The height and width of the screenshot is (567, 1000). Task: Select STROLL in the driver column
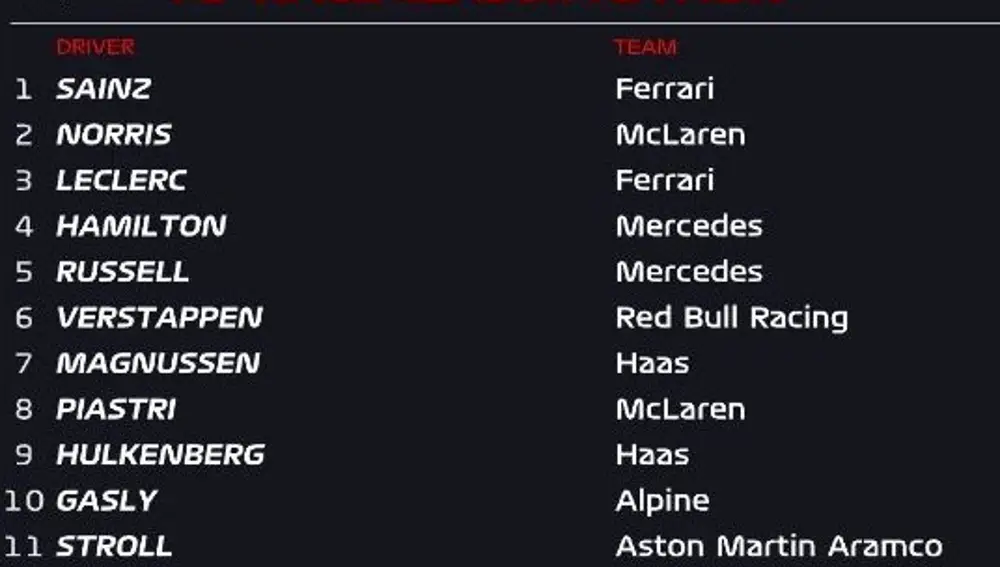(114, 547)
